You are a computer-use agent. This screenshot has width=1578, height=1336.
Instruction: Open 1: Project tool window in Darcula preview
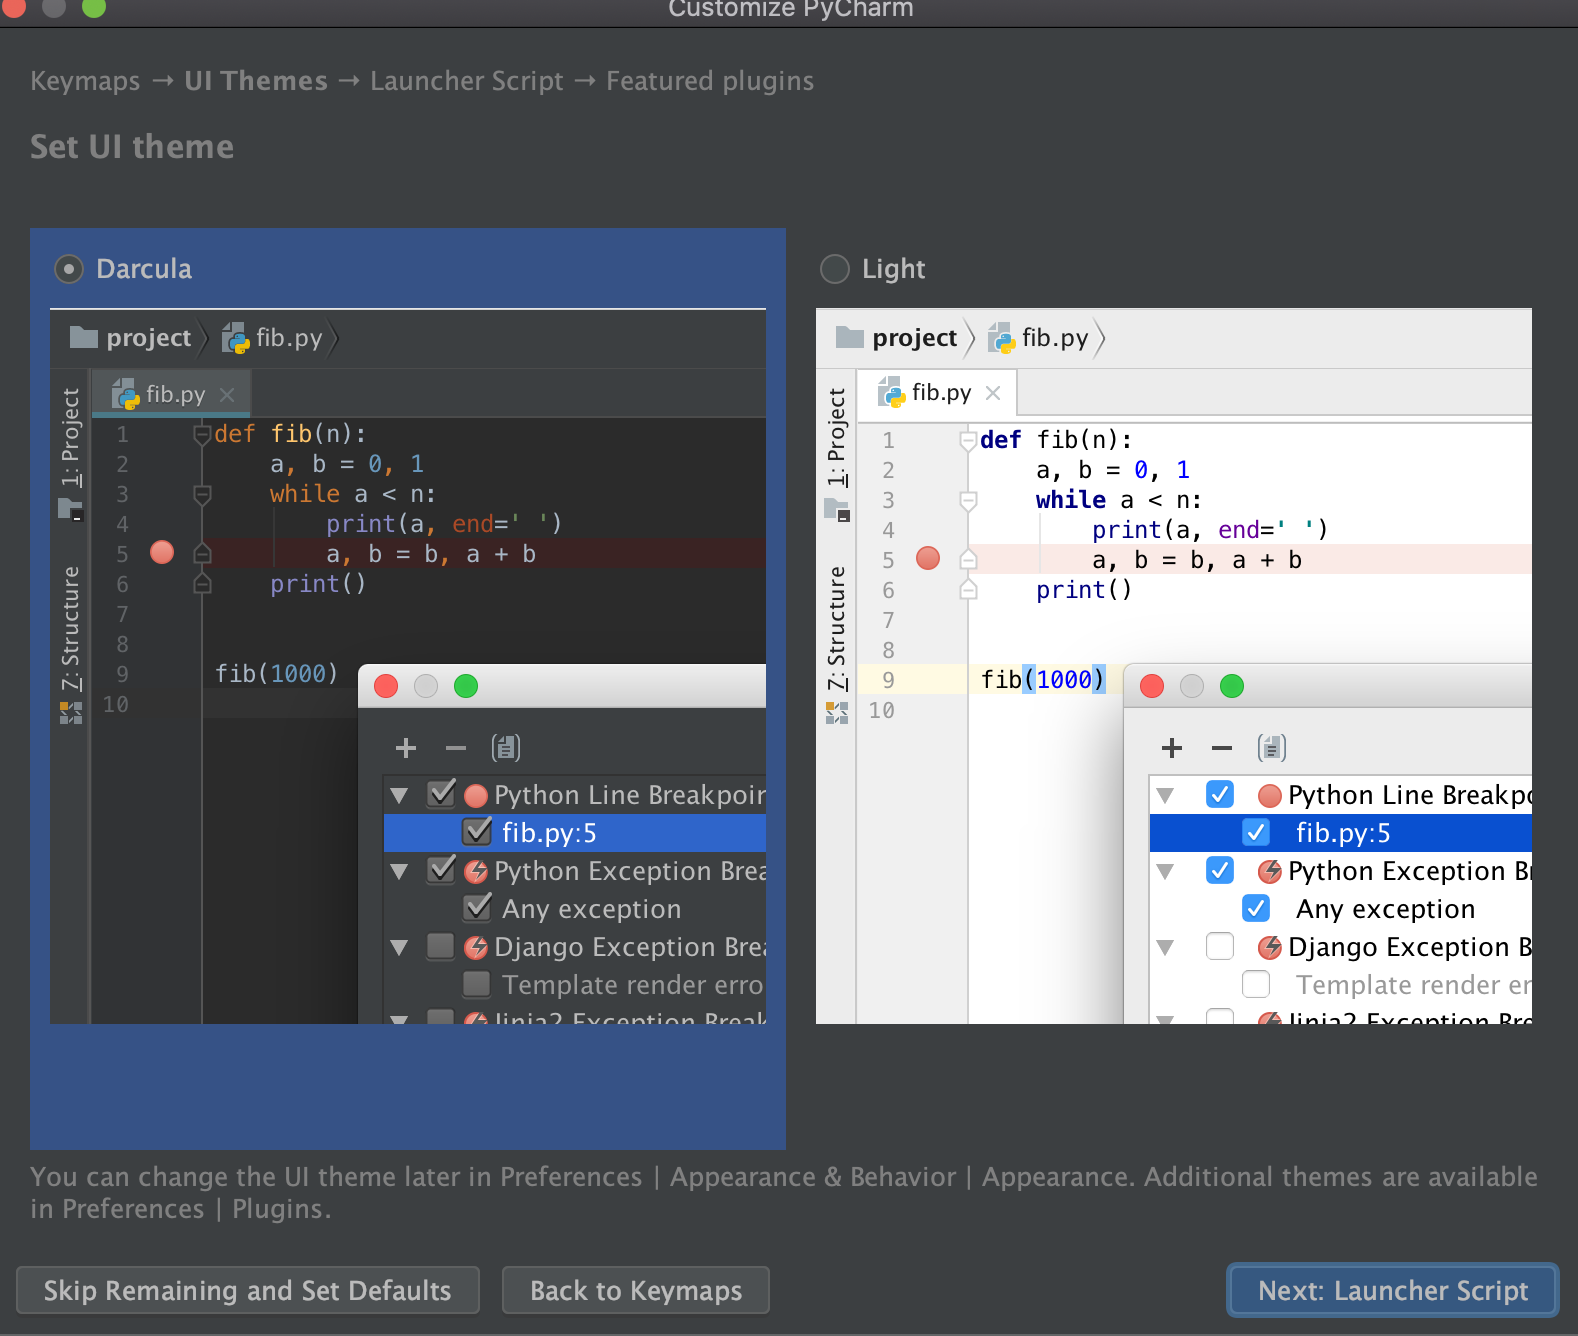coord(70,438)
